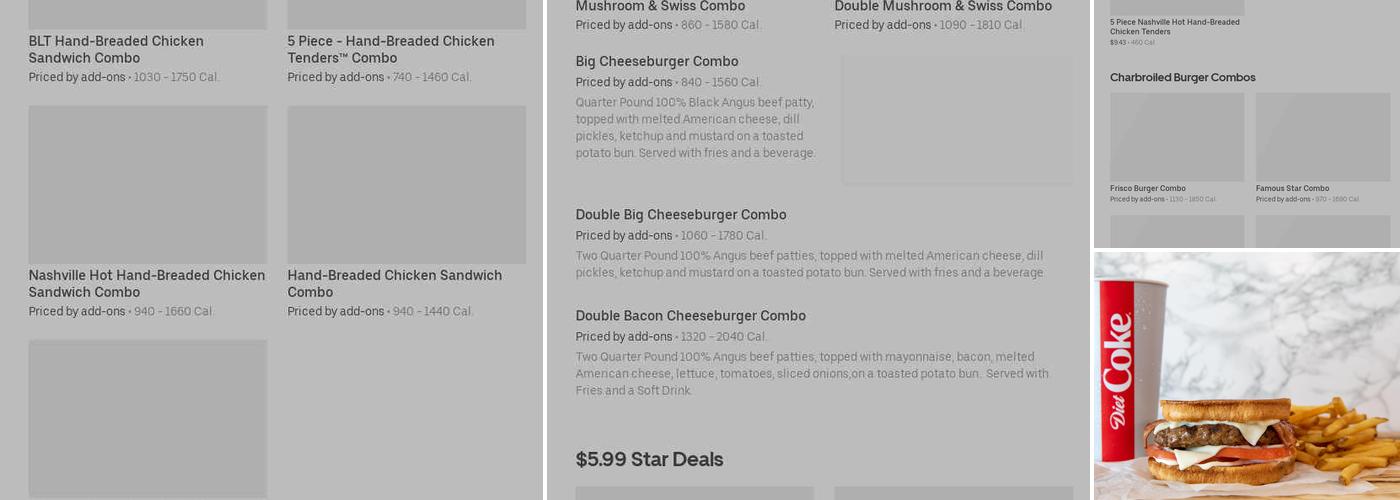Click the burger and Diet Coke photo

coord(1247,375)
